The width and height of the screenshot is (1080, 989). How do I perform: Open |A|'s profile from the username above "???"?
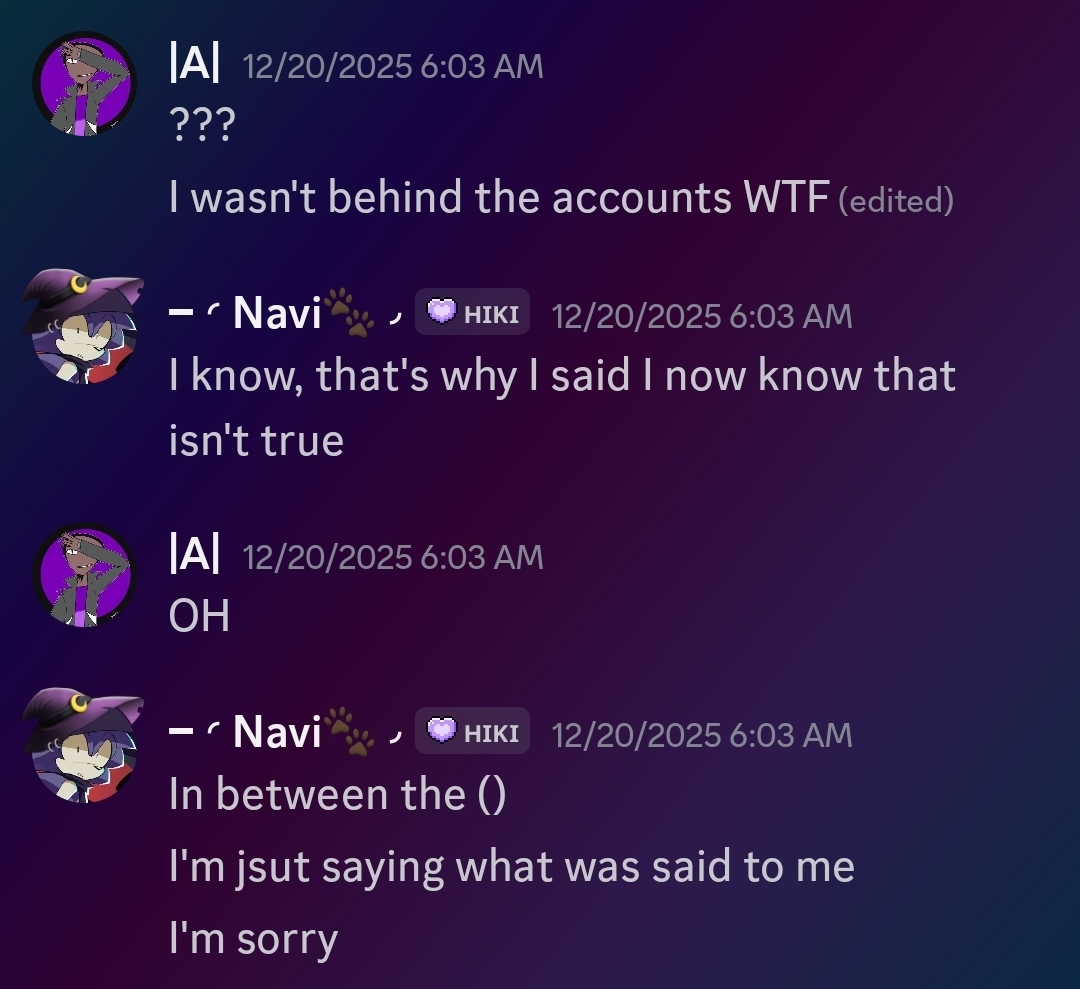click(195, 66)
